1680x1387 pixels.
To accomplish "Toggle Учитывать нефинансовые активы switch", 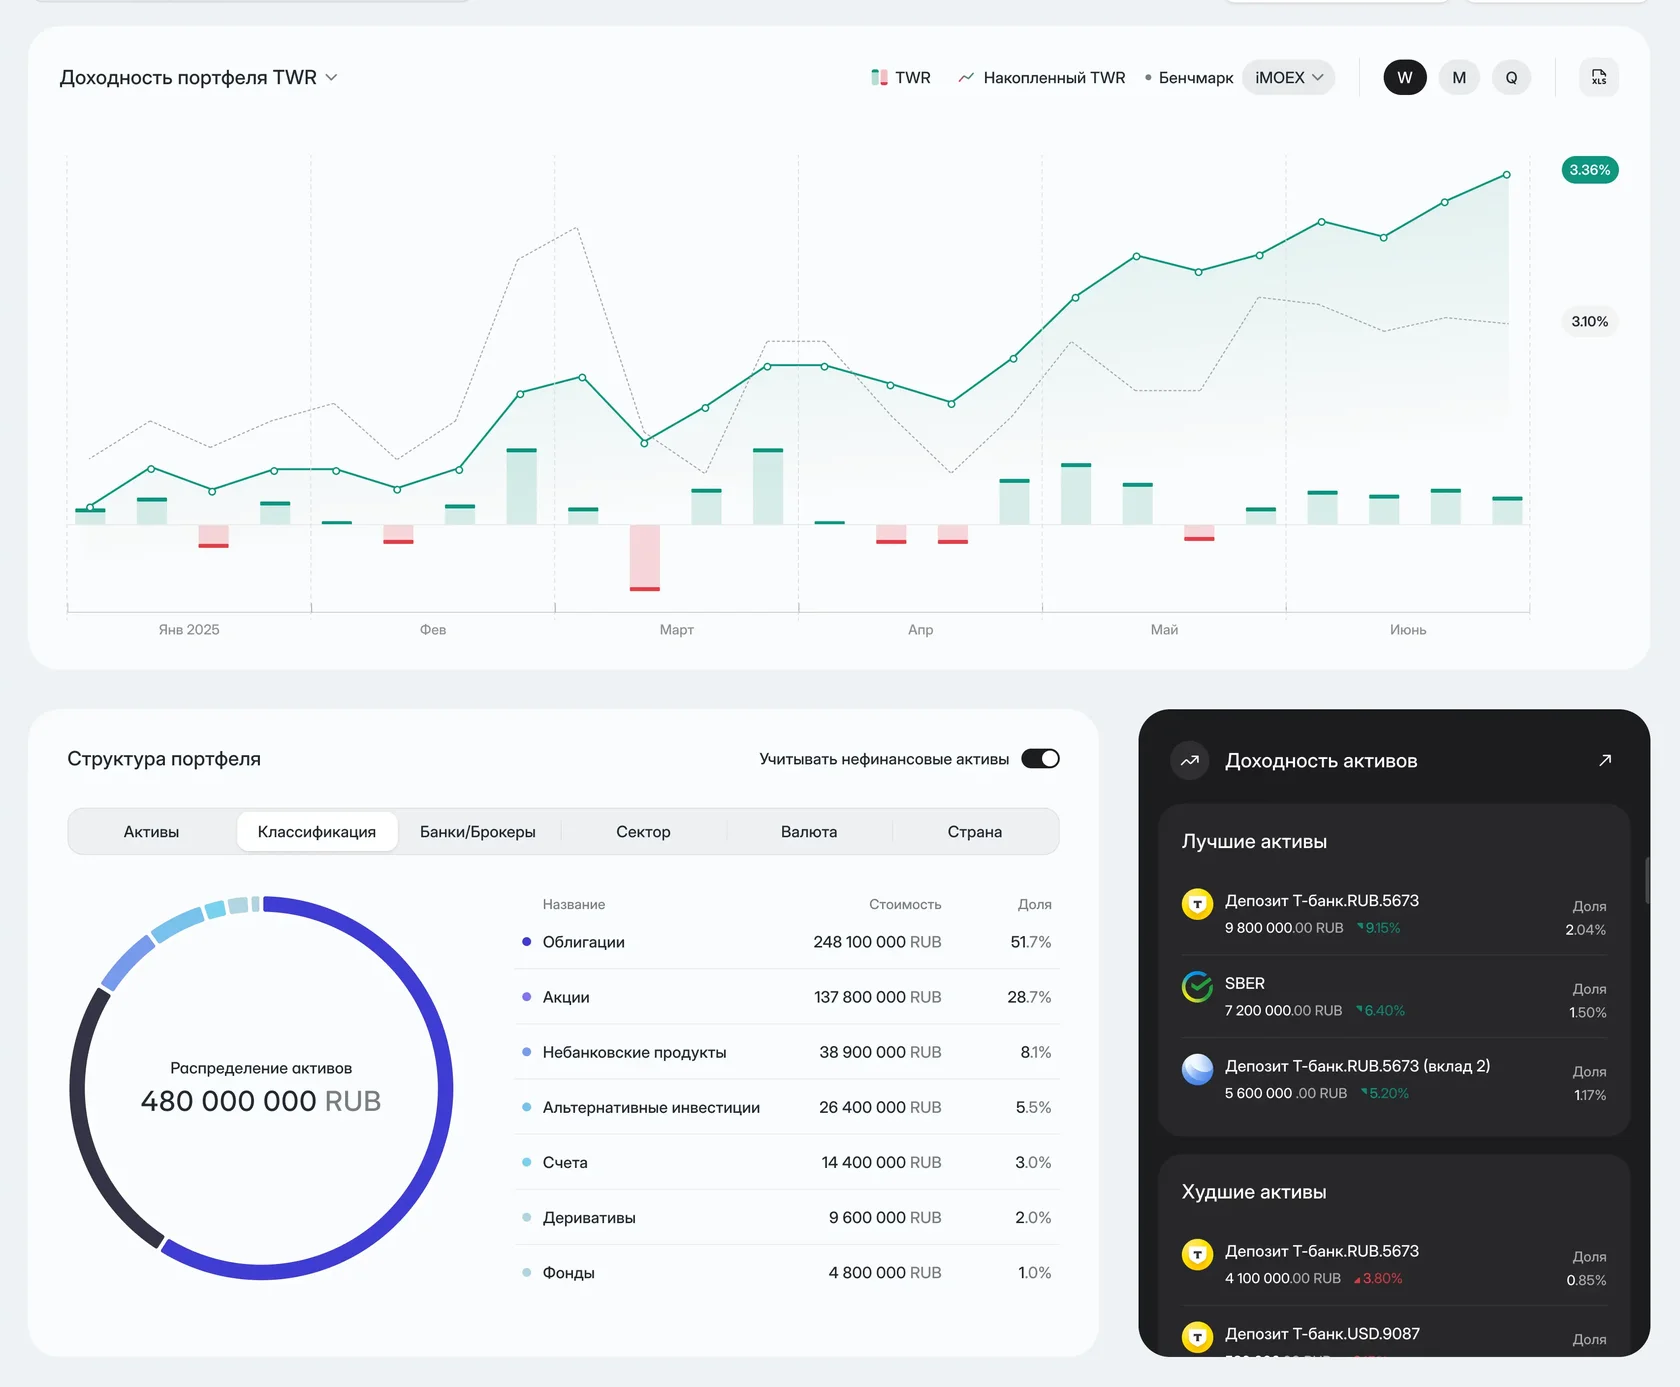I will [1040, 759].
